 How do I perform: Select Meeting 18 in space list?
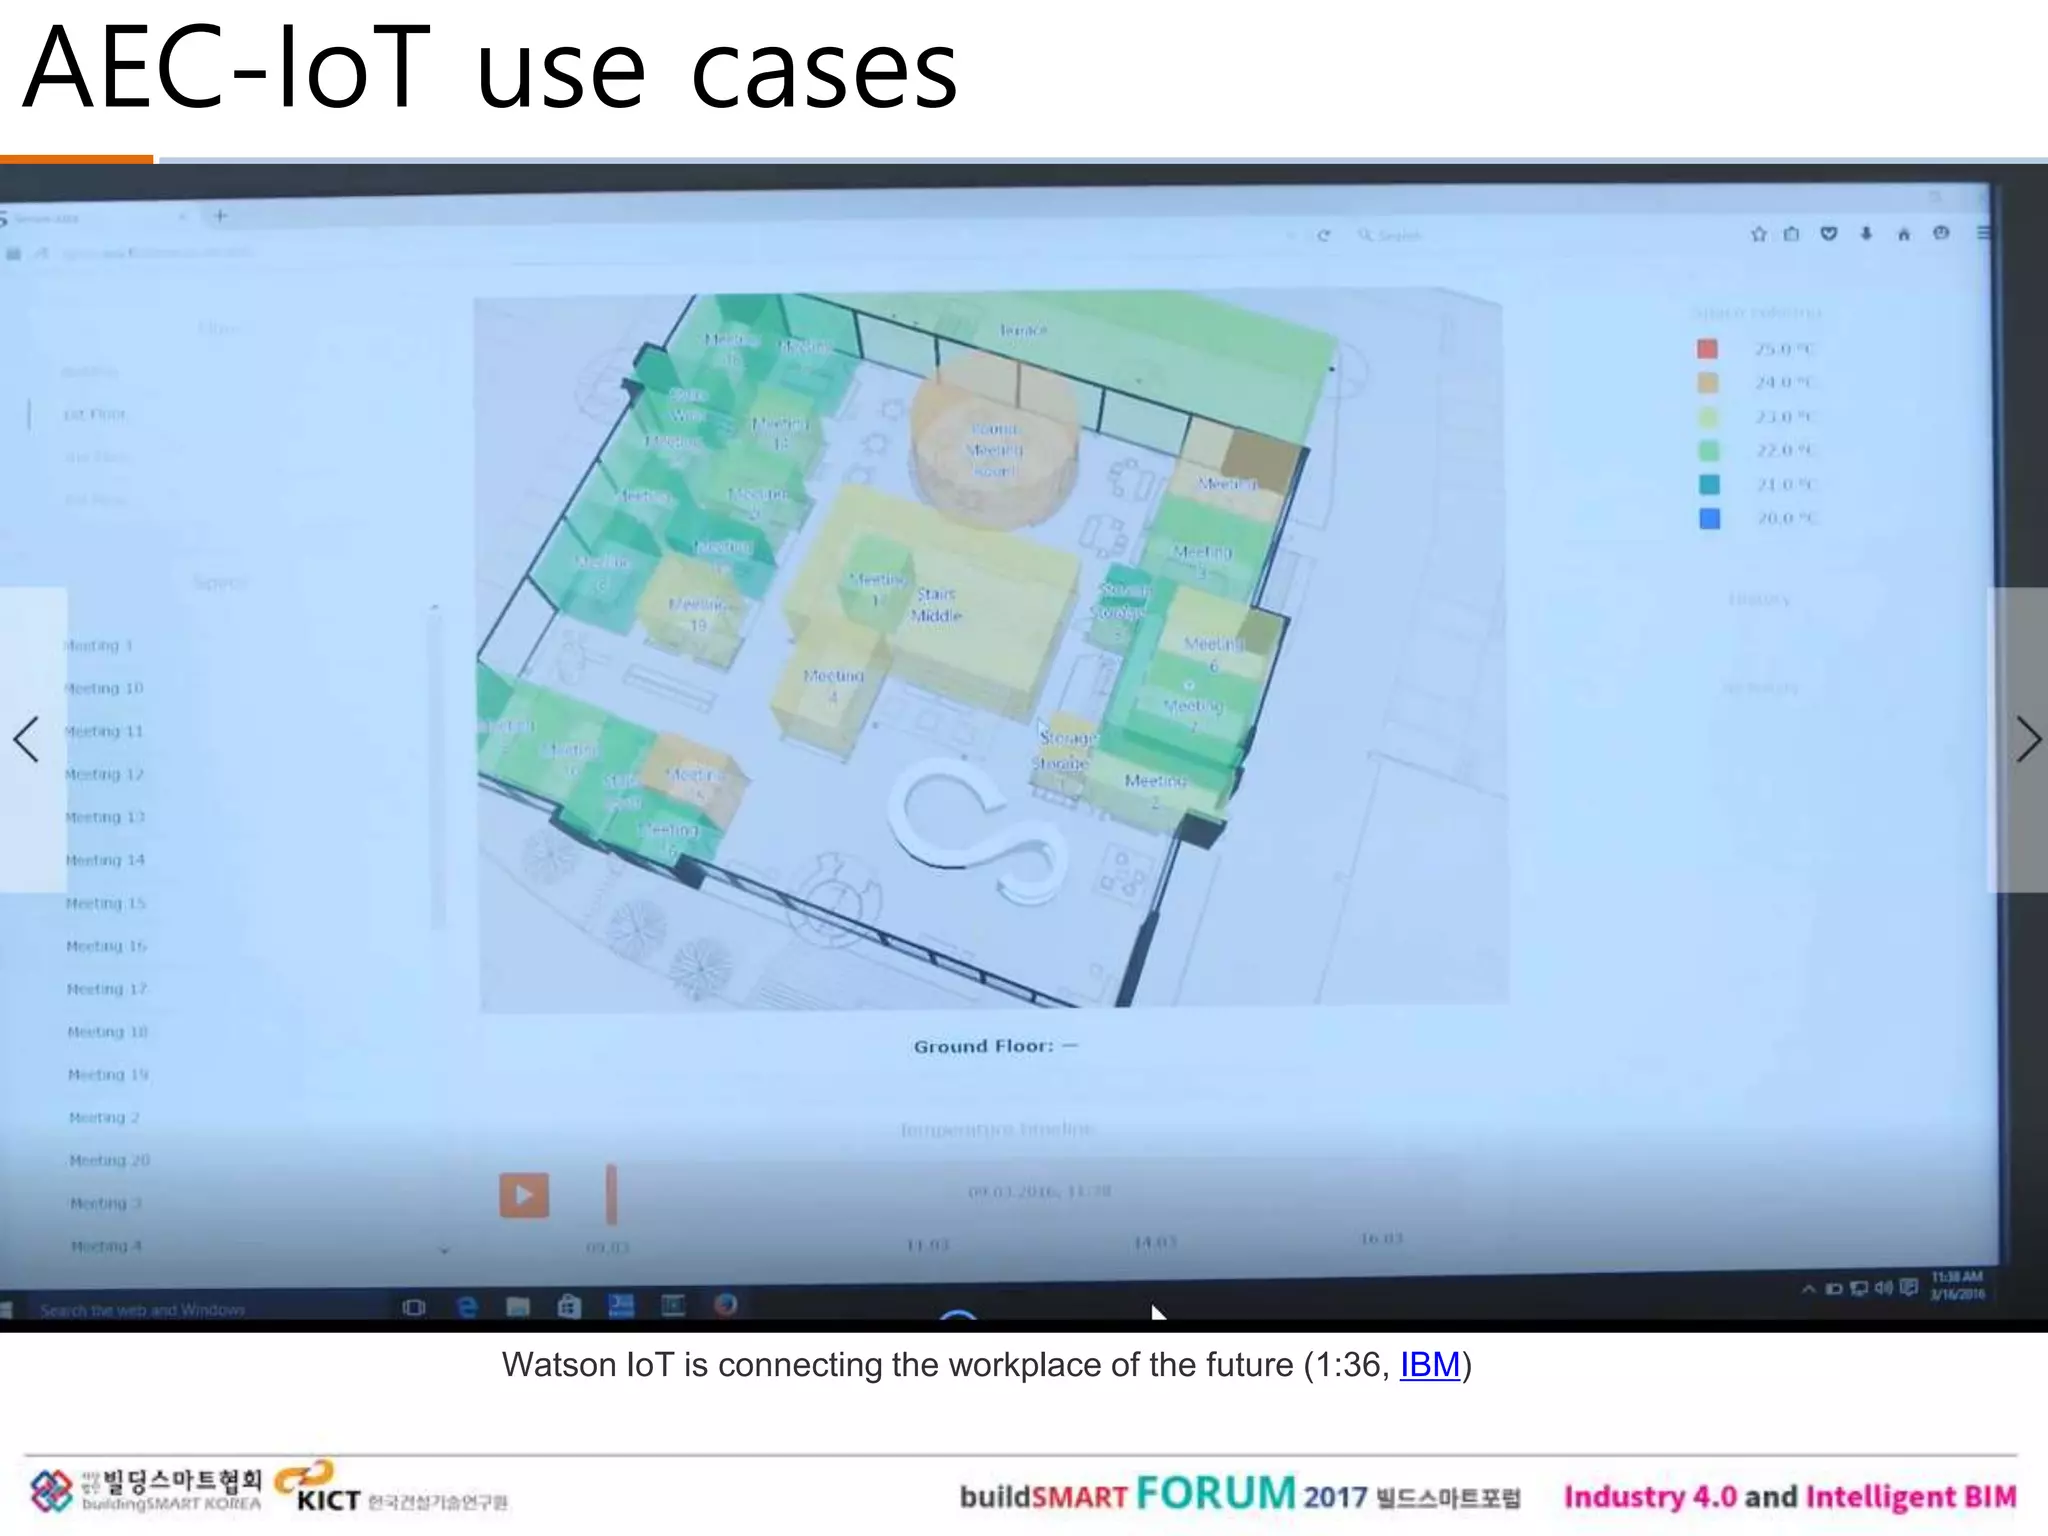point(107,1032)
